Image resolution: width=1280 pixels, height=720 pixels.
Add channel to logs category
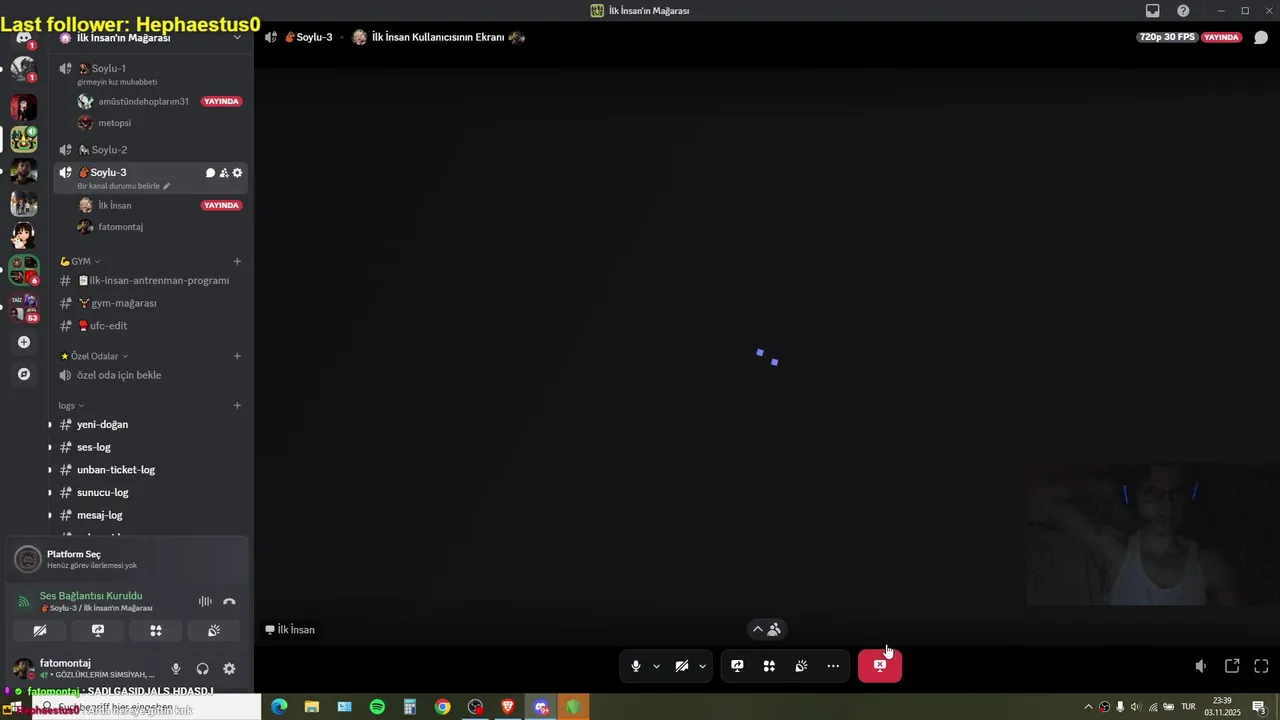237,405
